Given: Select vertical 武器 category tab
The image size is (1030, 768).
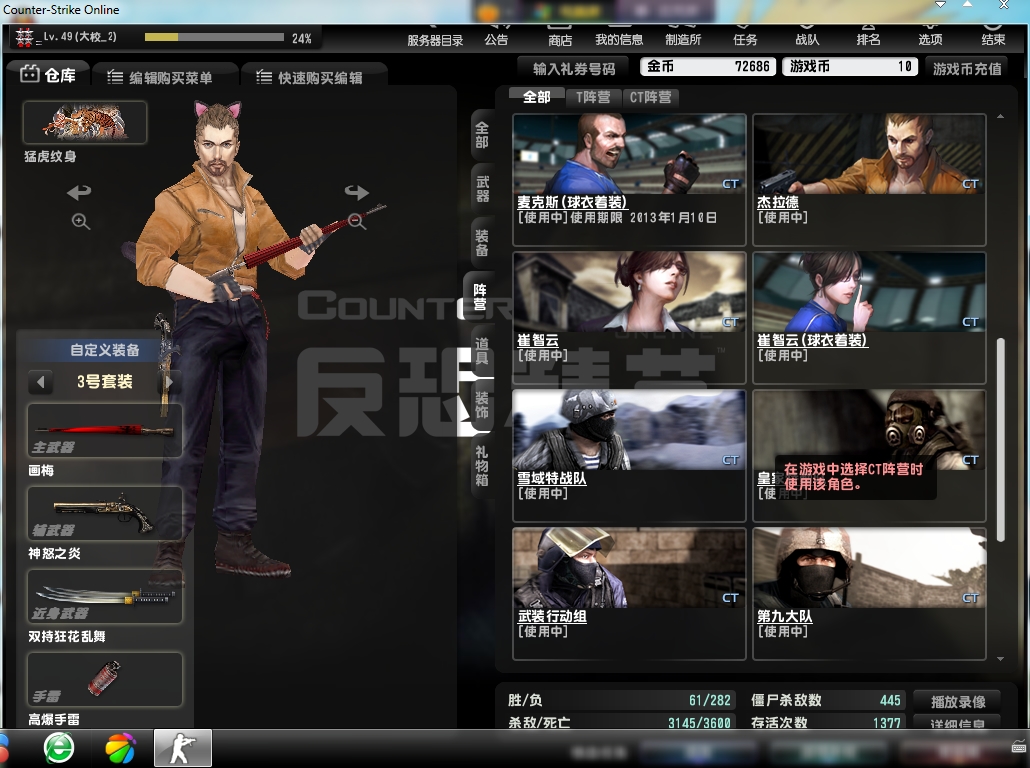Looking at the screenshot, I should point(482,189).
